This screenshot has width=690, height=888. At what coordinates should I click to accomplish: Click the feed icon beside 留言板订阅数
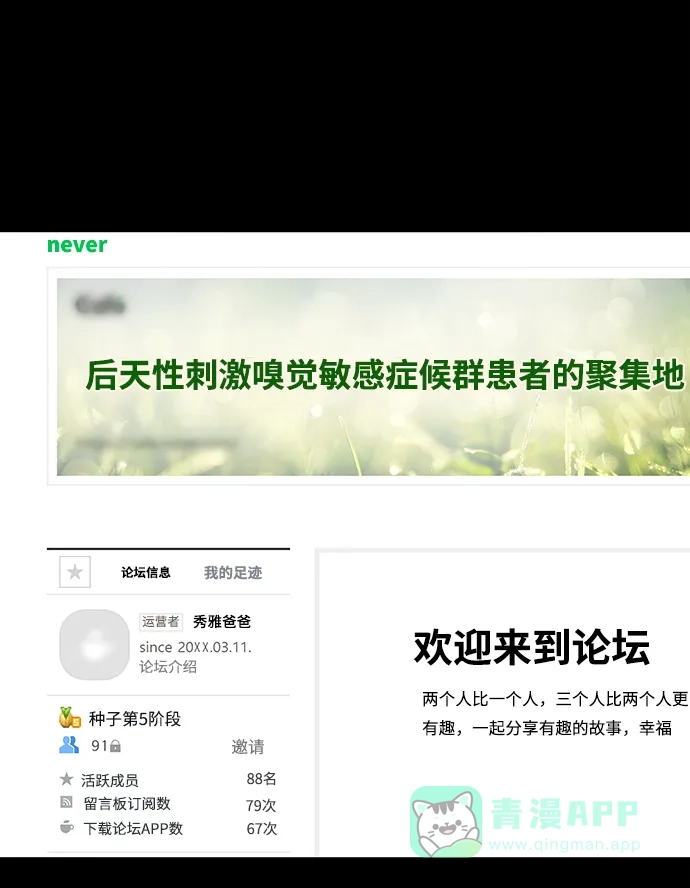coord(66,802)
